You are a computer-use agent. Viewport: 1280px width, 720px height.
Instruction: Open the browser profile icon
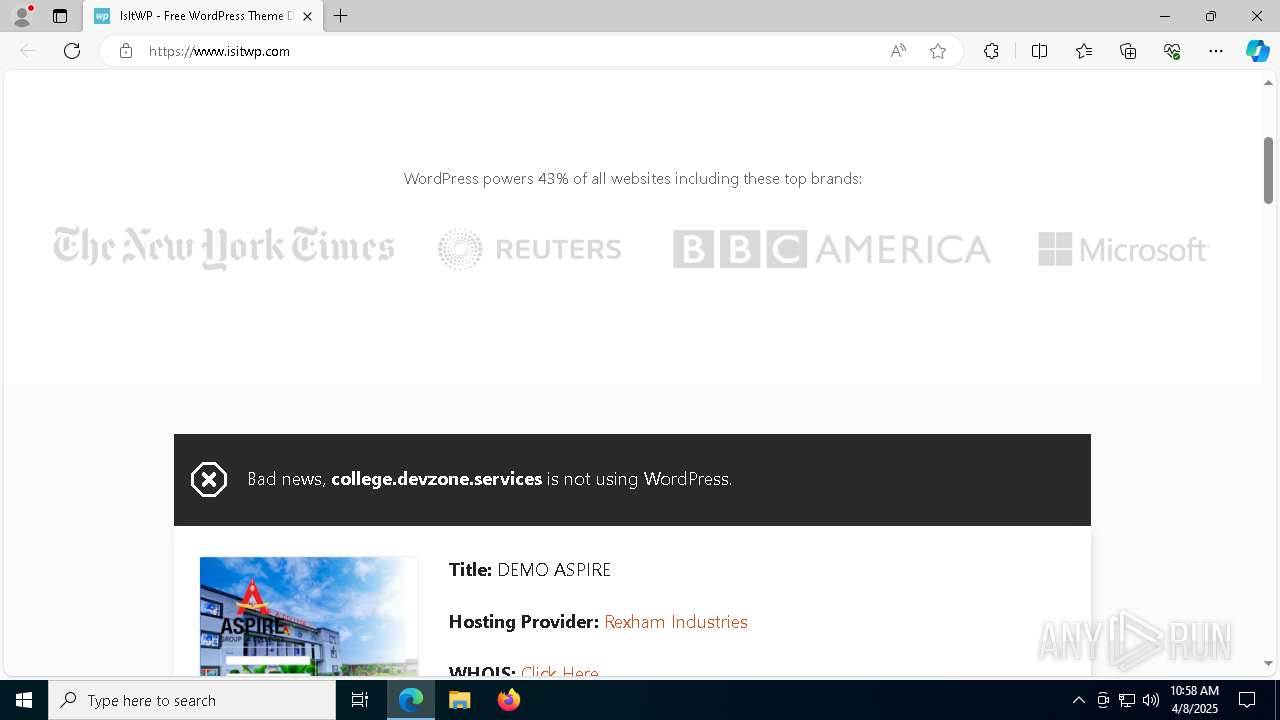[x=22, y=16]
